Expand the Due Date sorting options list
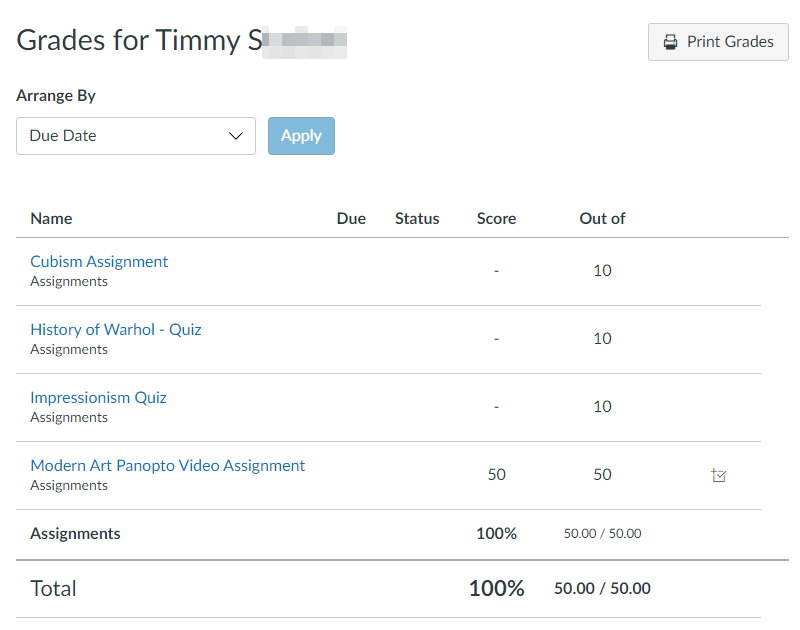Viewport: 800px width, 630px height. (x=135, y=136)
